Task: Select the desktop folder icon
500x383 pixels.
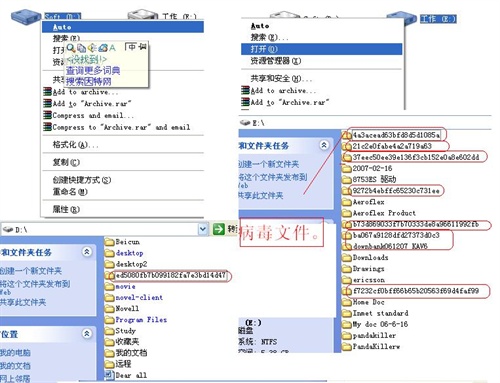Action: 110,253
